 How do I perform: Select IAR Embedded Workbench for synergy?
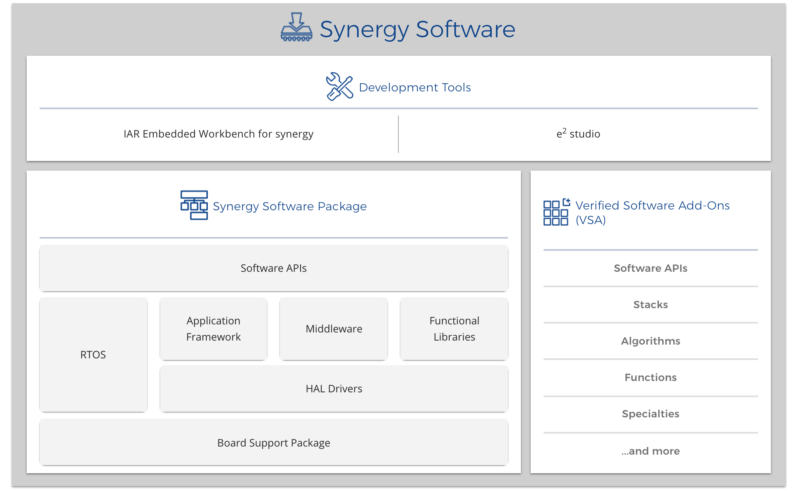[211, 134]
